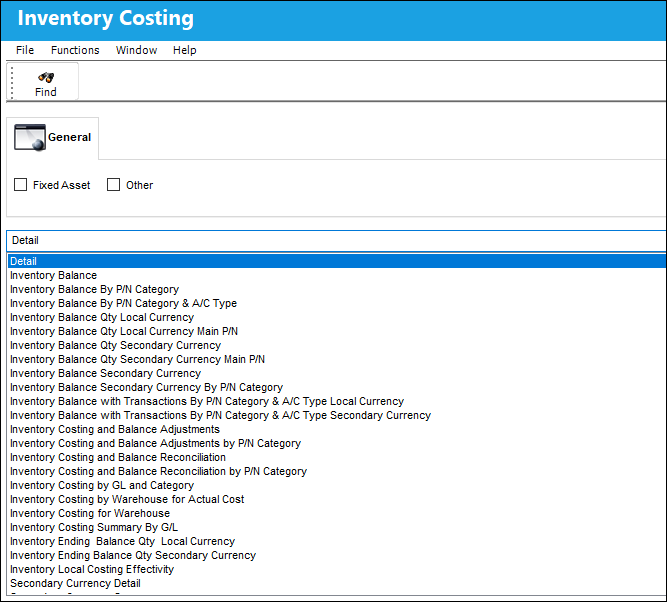667x602 pixels.
Task: Tick the Other checkbox
Action: 113,185
